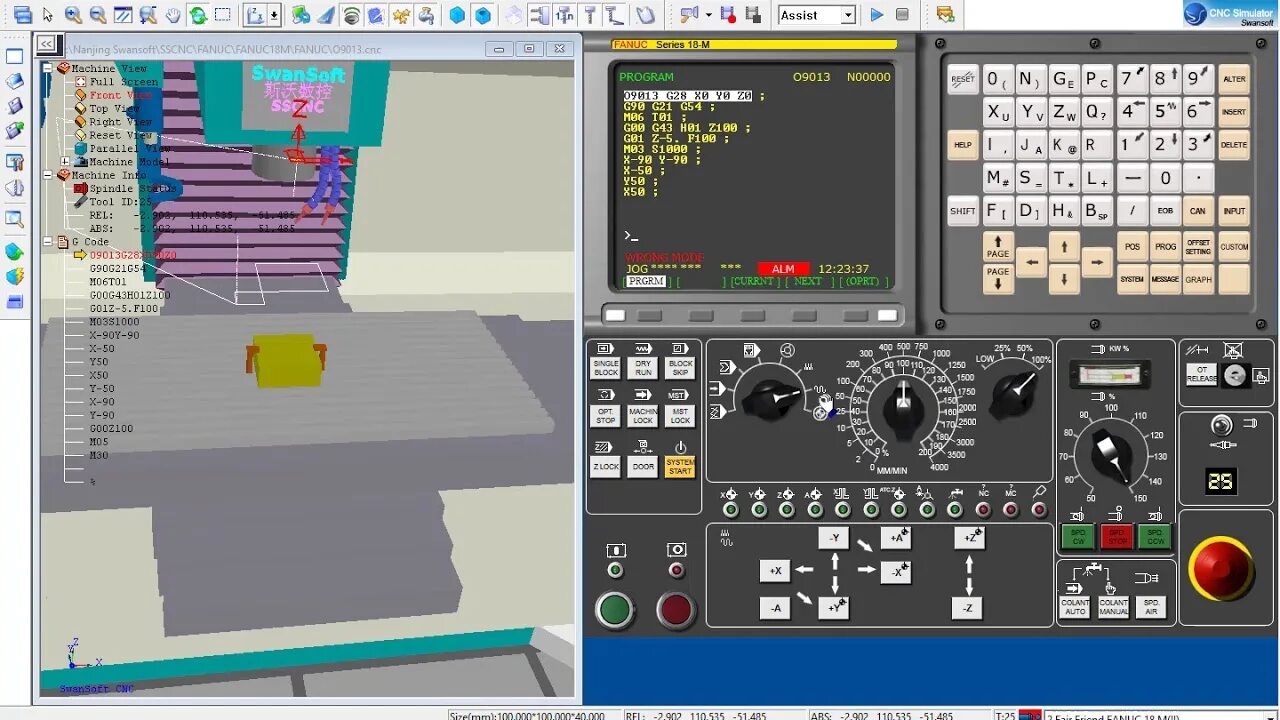Toggle BLOCK SKIP button
The height and width of the screenshot is (720, 1280).
tap(680, 367)
